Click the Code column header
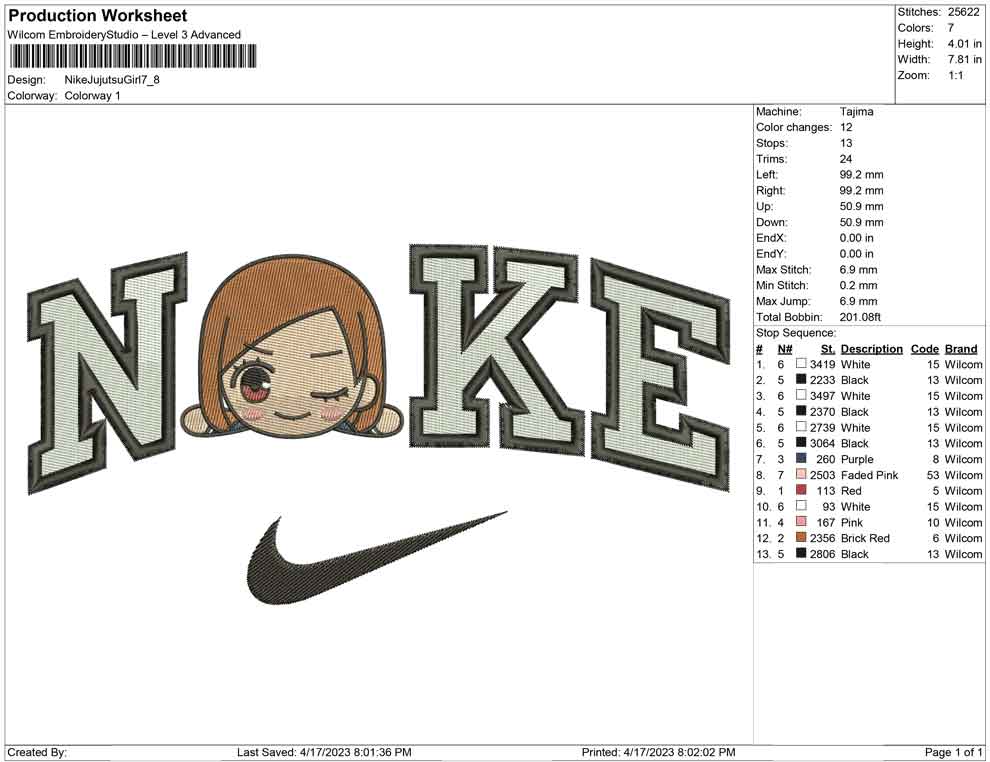 click(x=925, y=349)
